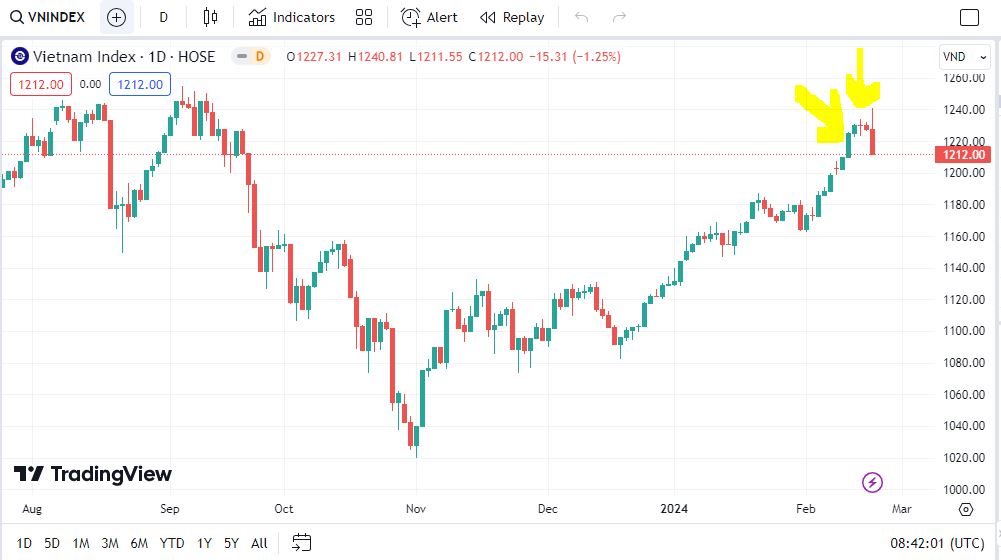Select the 1M date range
Screen dimensions: 1001x560
81,543
